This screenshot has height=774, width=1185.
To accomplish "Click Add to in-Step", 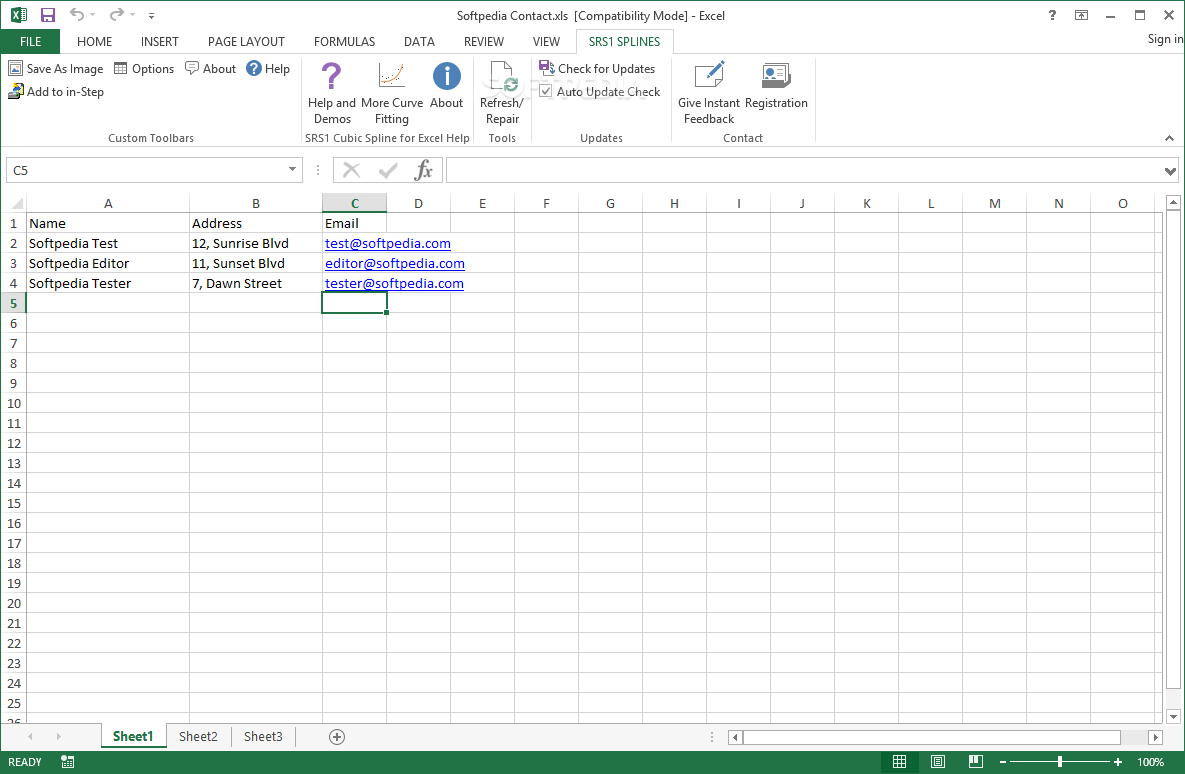I will [x=56, y=91].
